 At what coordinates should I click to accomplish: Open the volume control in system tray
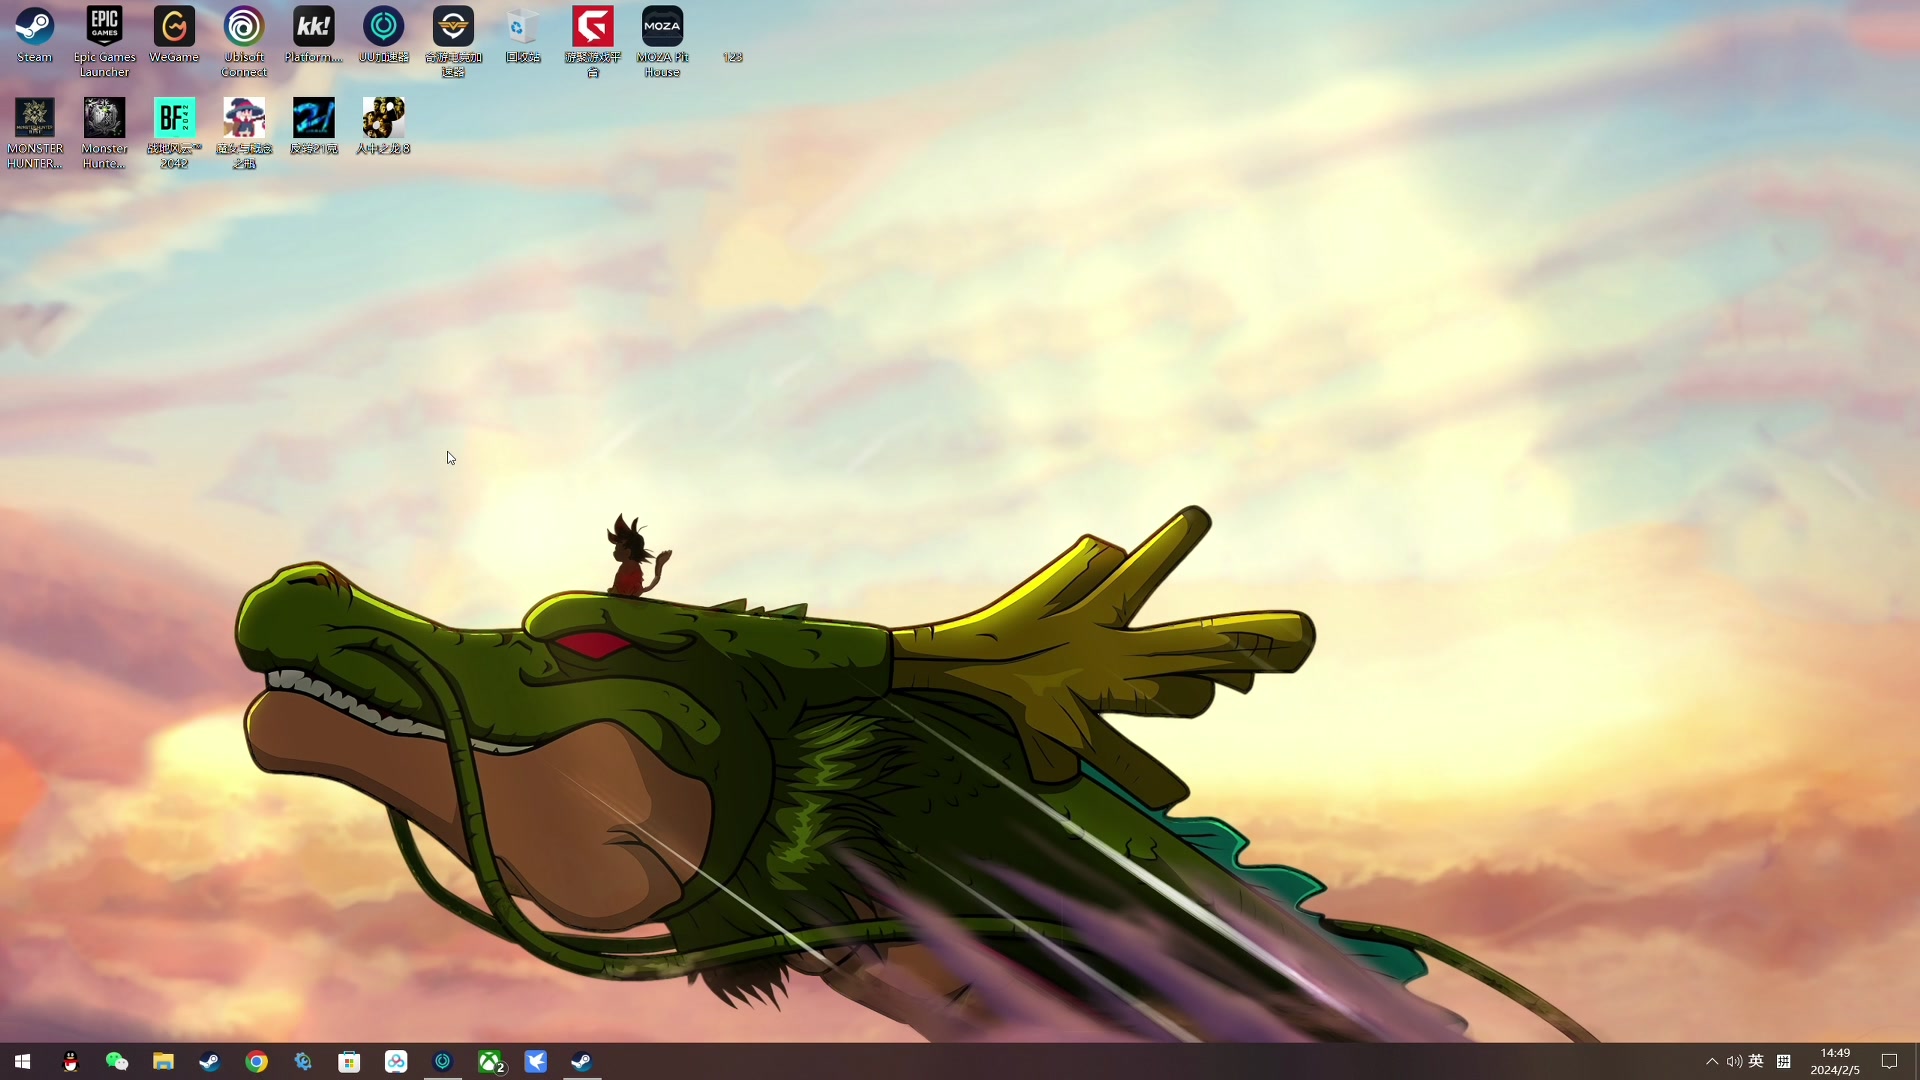[1734, 1062]
